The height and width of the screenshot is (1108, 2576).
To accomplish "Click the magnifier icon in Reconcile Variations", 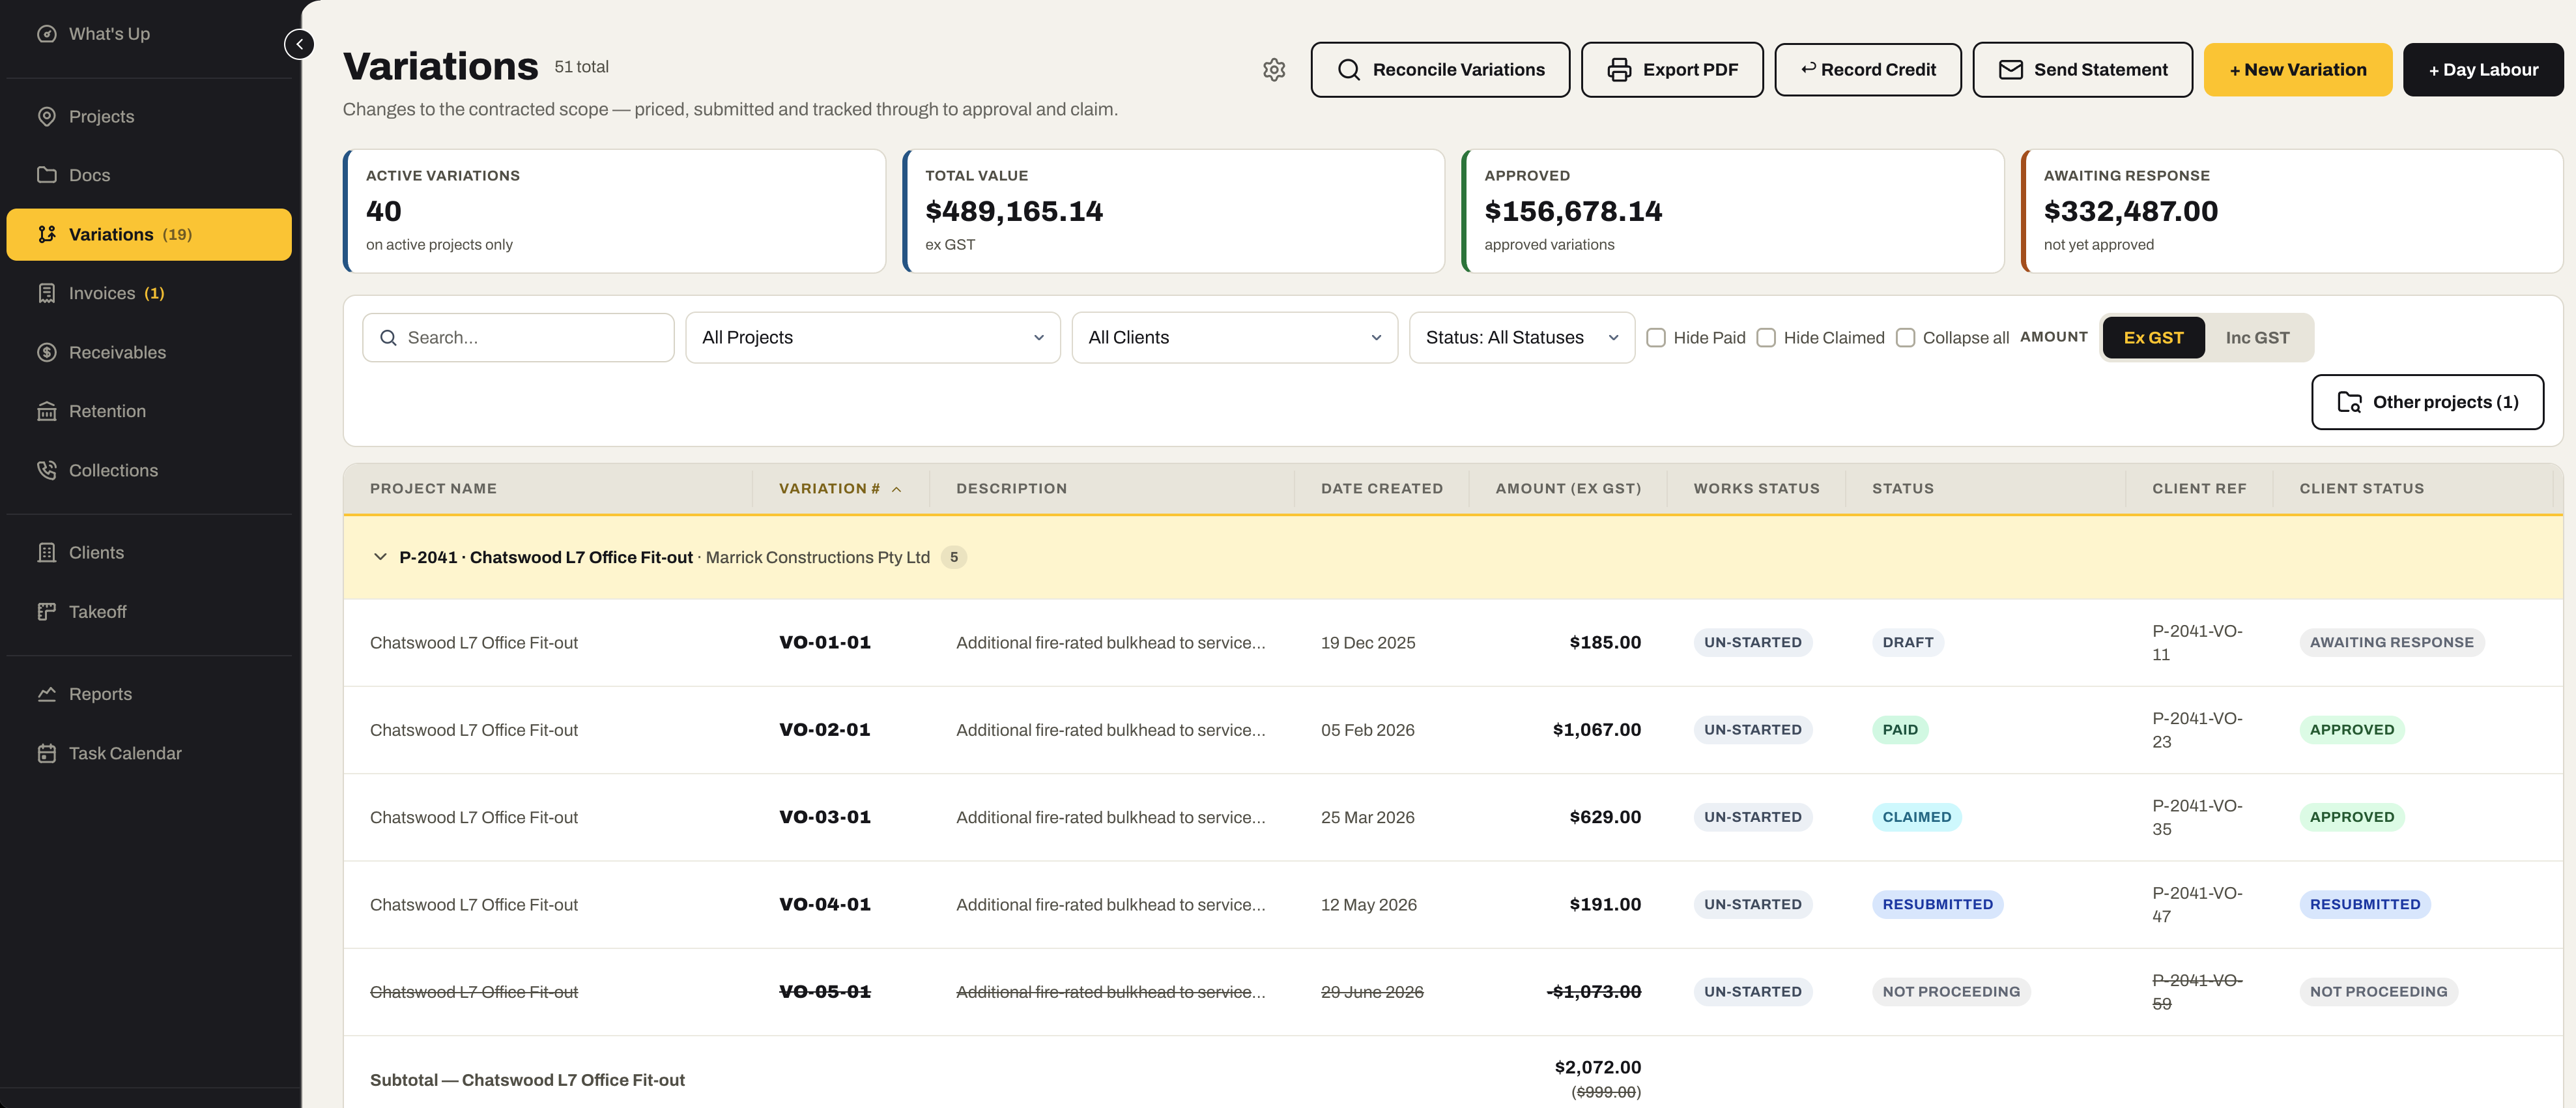I will (1348, 70).
